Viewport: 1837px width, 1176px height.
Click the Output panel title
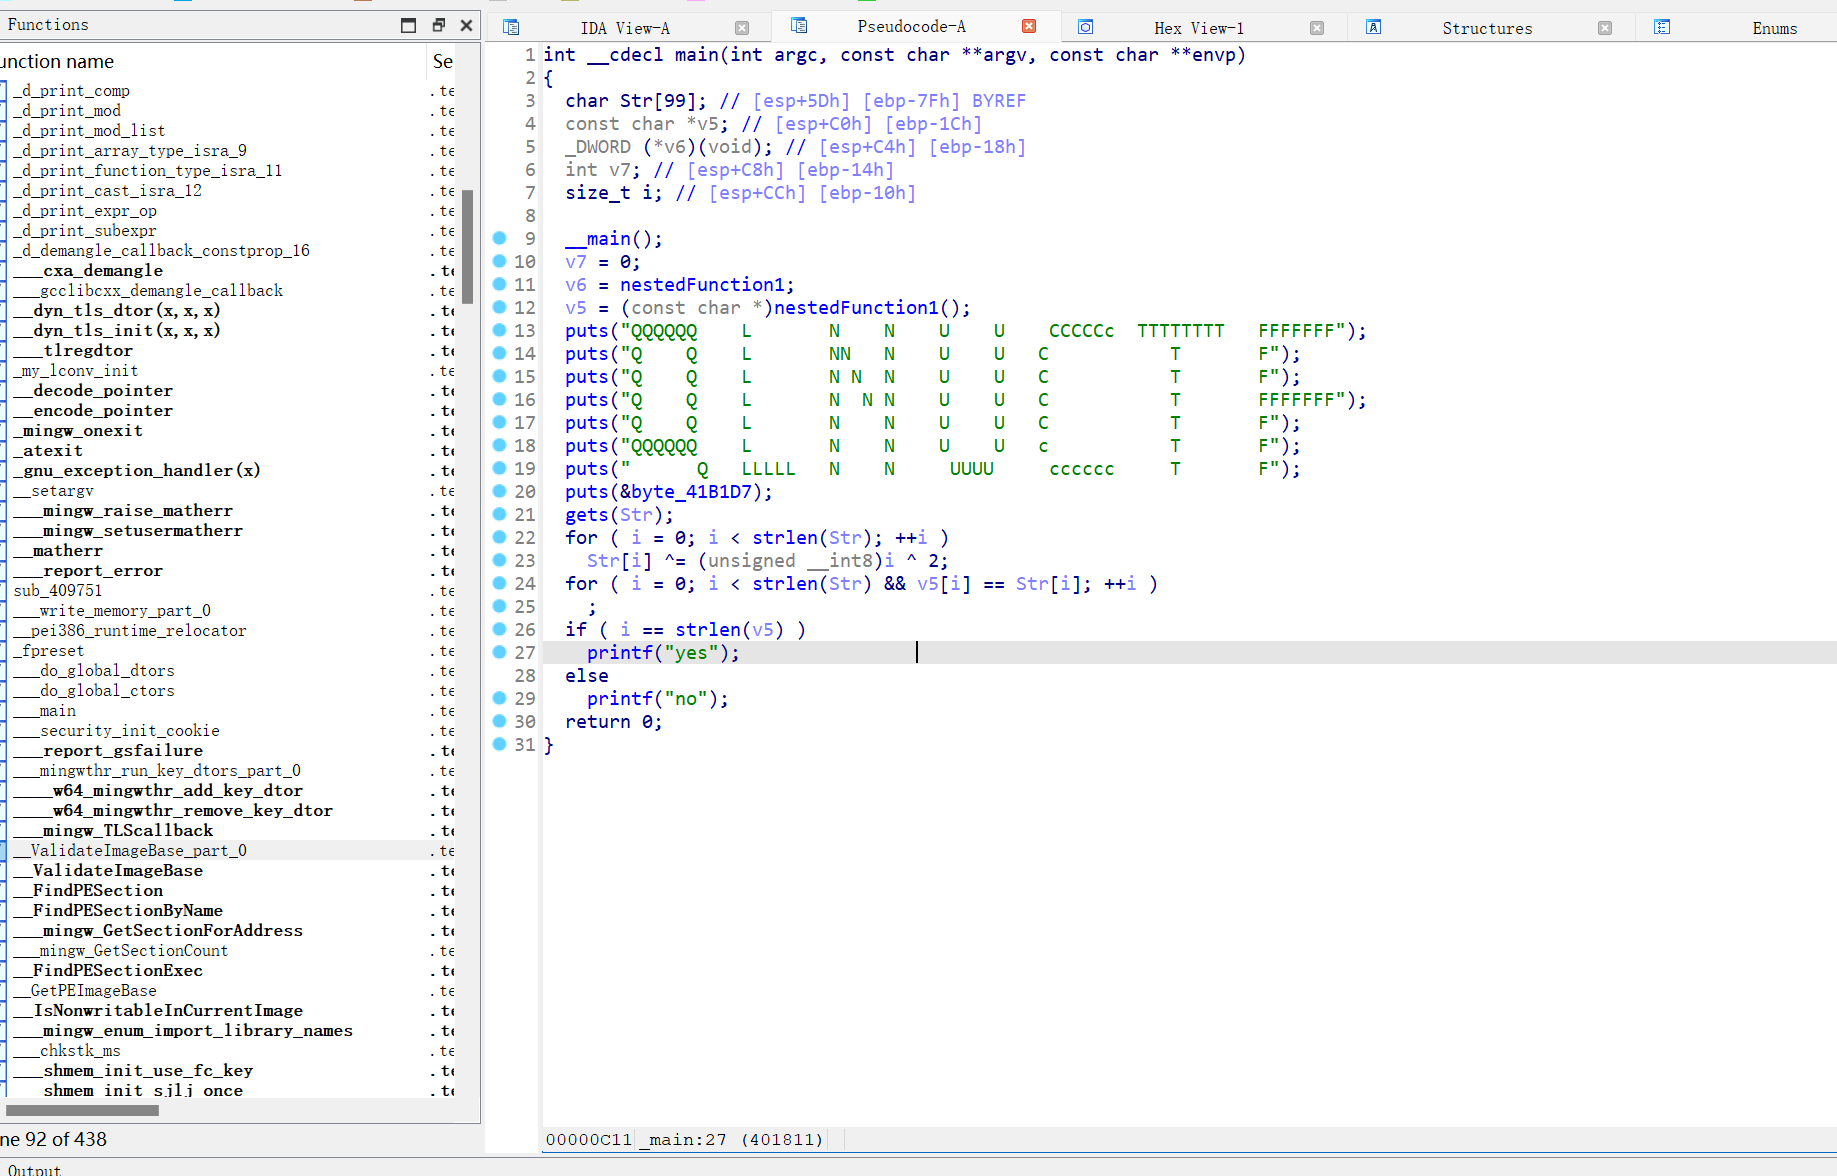(x=34, y=1170)
